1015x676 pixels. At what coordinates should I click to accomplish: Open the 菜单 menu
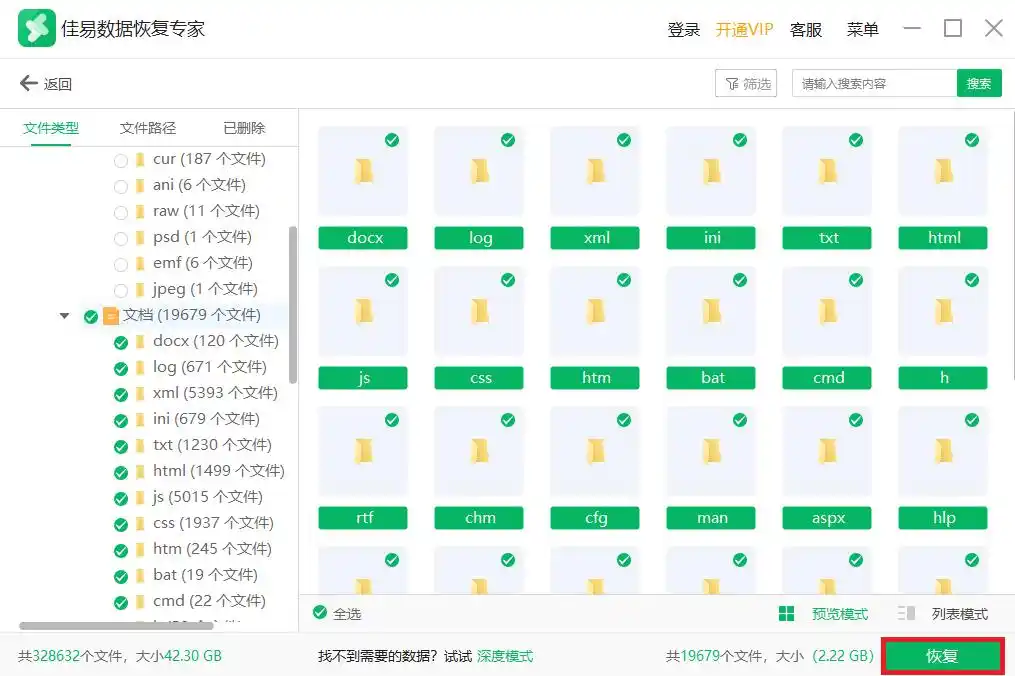pos(862,30)
